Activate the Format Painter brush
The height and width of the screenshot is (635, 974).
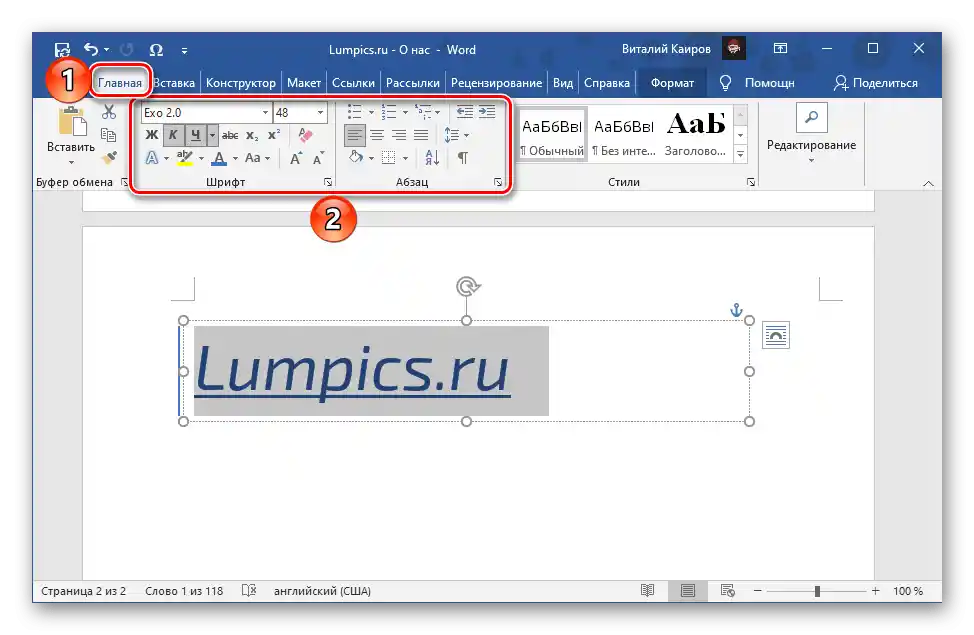pyautogui.click(x=109, y=158)
